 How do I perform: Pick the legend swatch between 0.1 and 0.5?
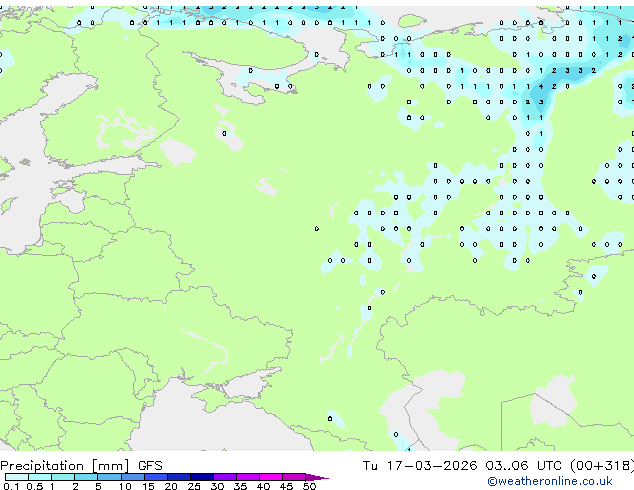click(x=17, y=477)
